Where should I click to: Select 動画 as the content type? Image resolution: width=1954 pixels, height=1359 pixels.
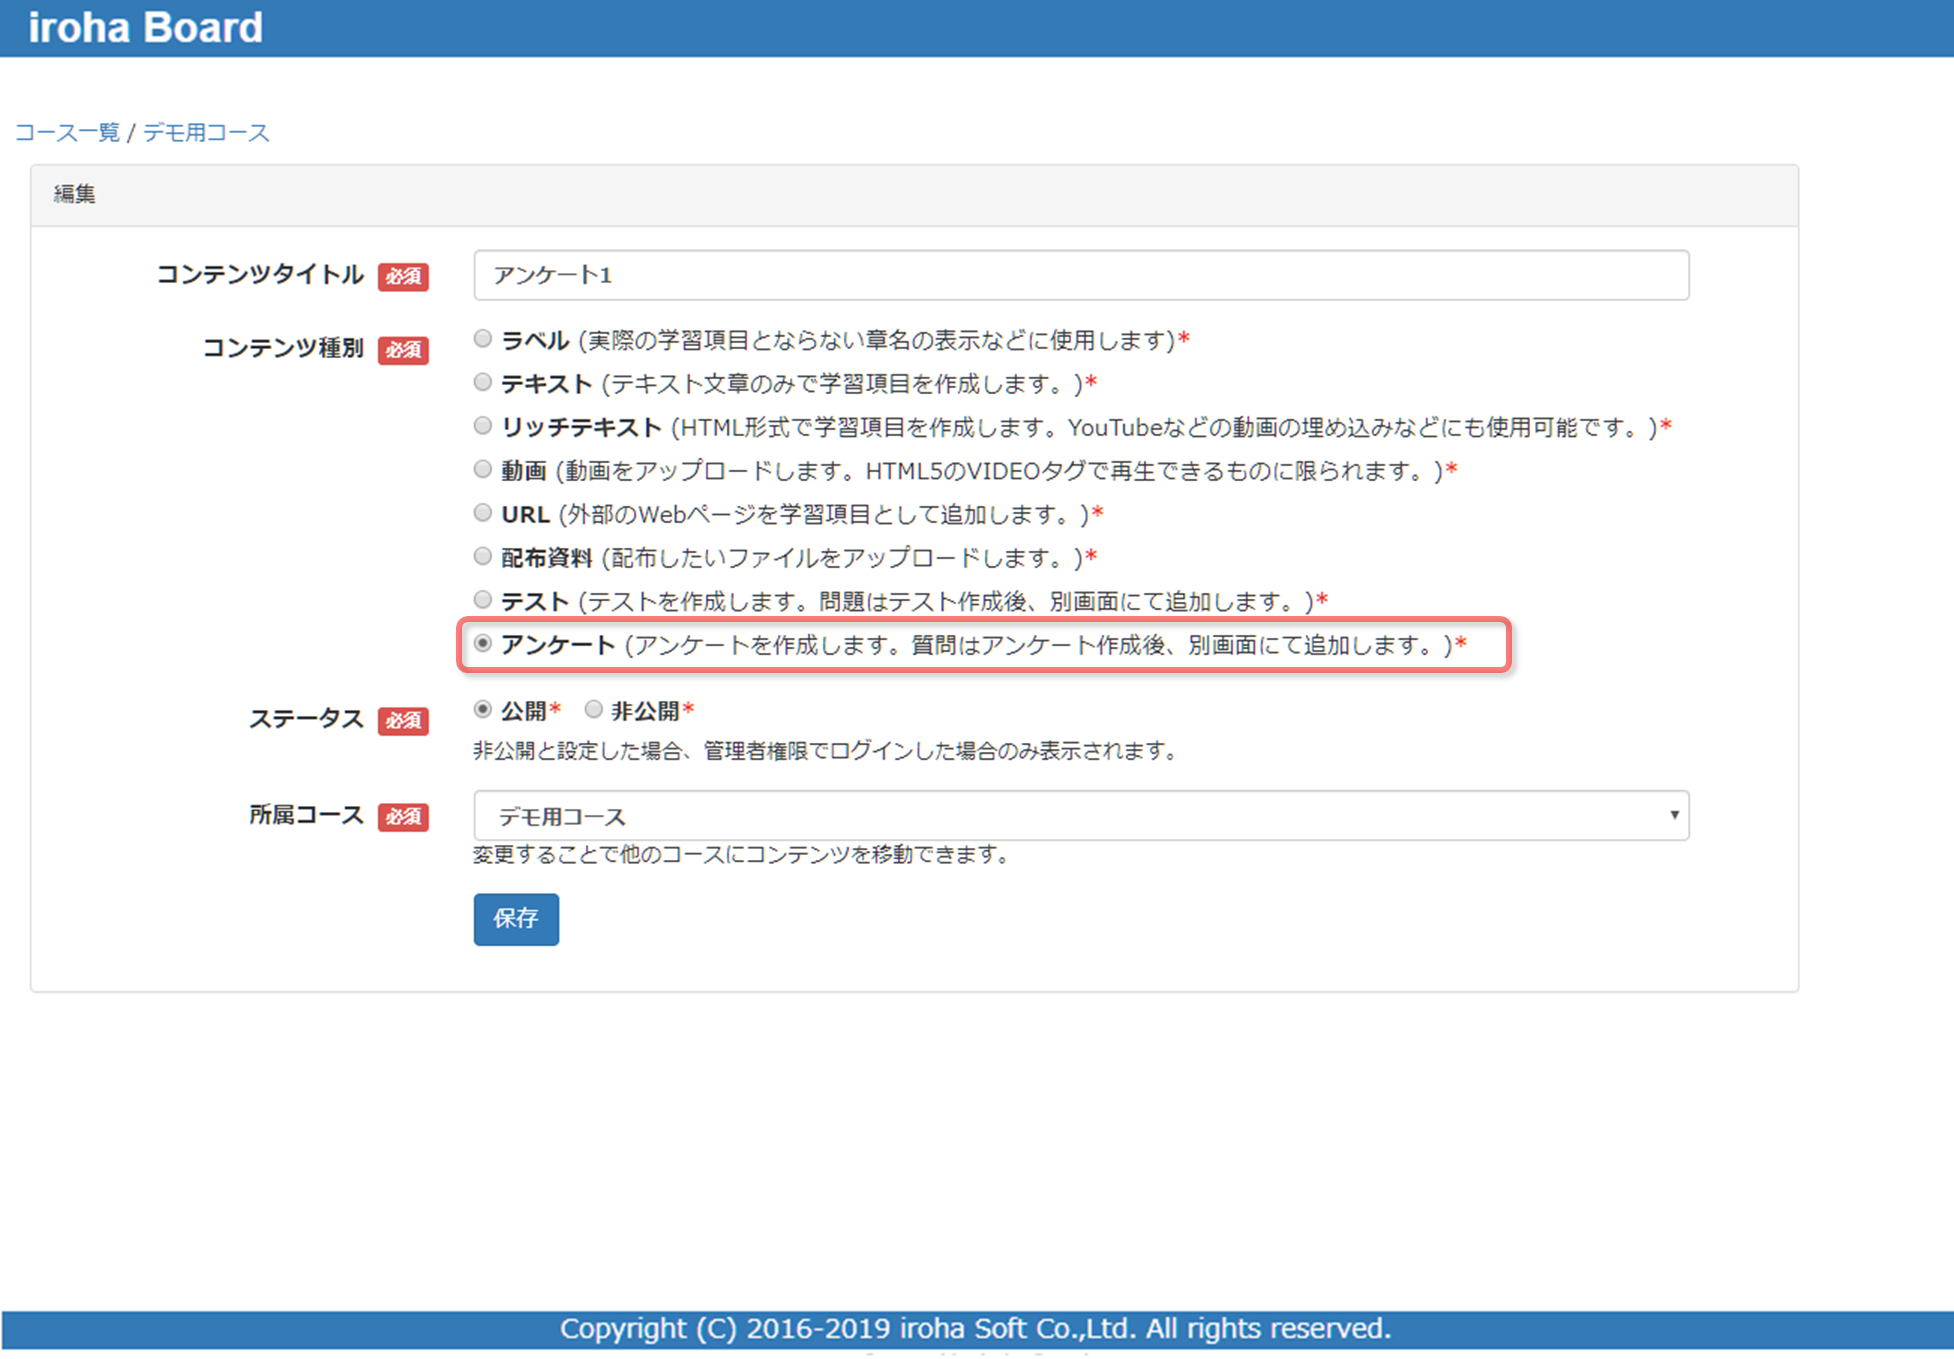[x=483, y=469]
